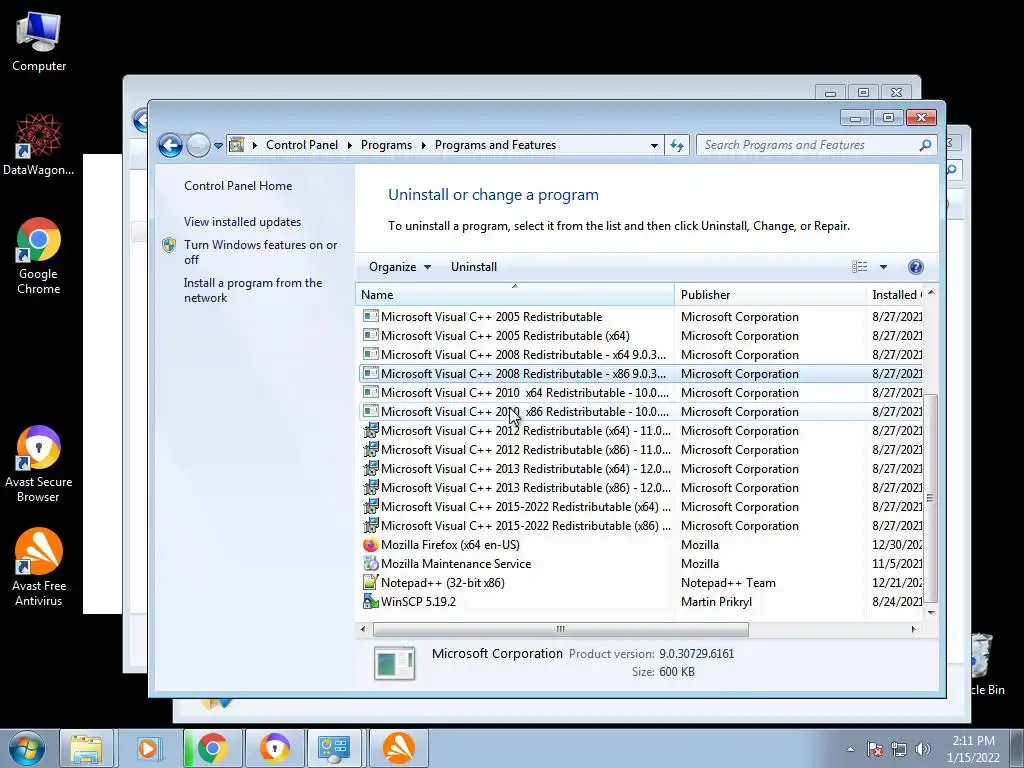1024x768 pixels.
Task: Click shield icon beside Windows features link
Action: coord(169,245)
